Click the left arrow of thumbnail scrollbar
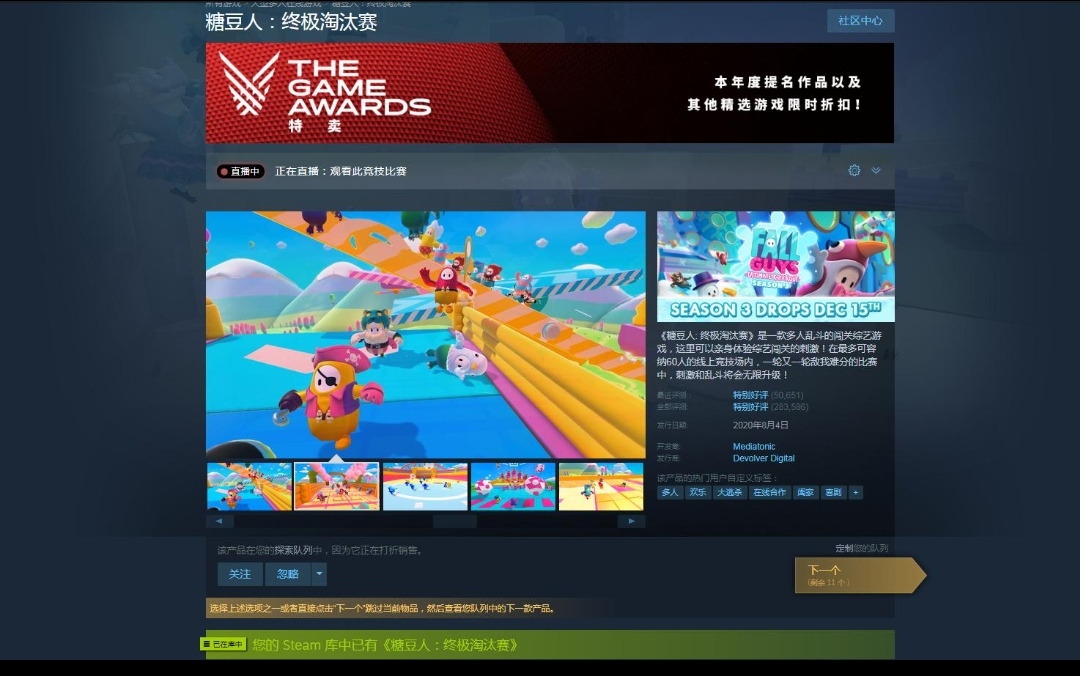The height and width of the screenshot is (676, 1080). [x=219, y=521]
